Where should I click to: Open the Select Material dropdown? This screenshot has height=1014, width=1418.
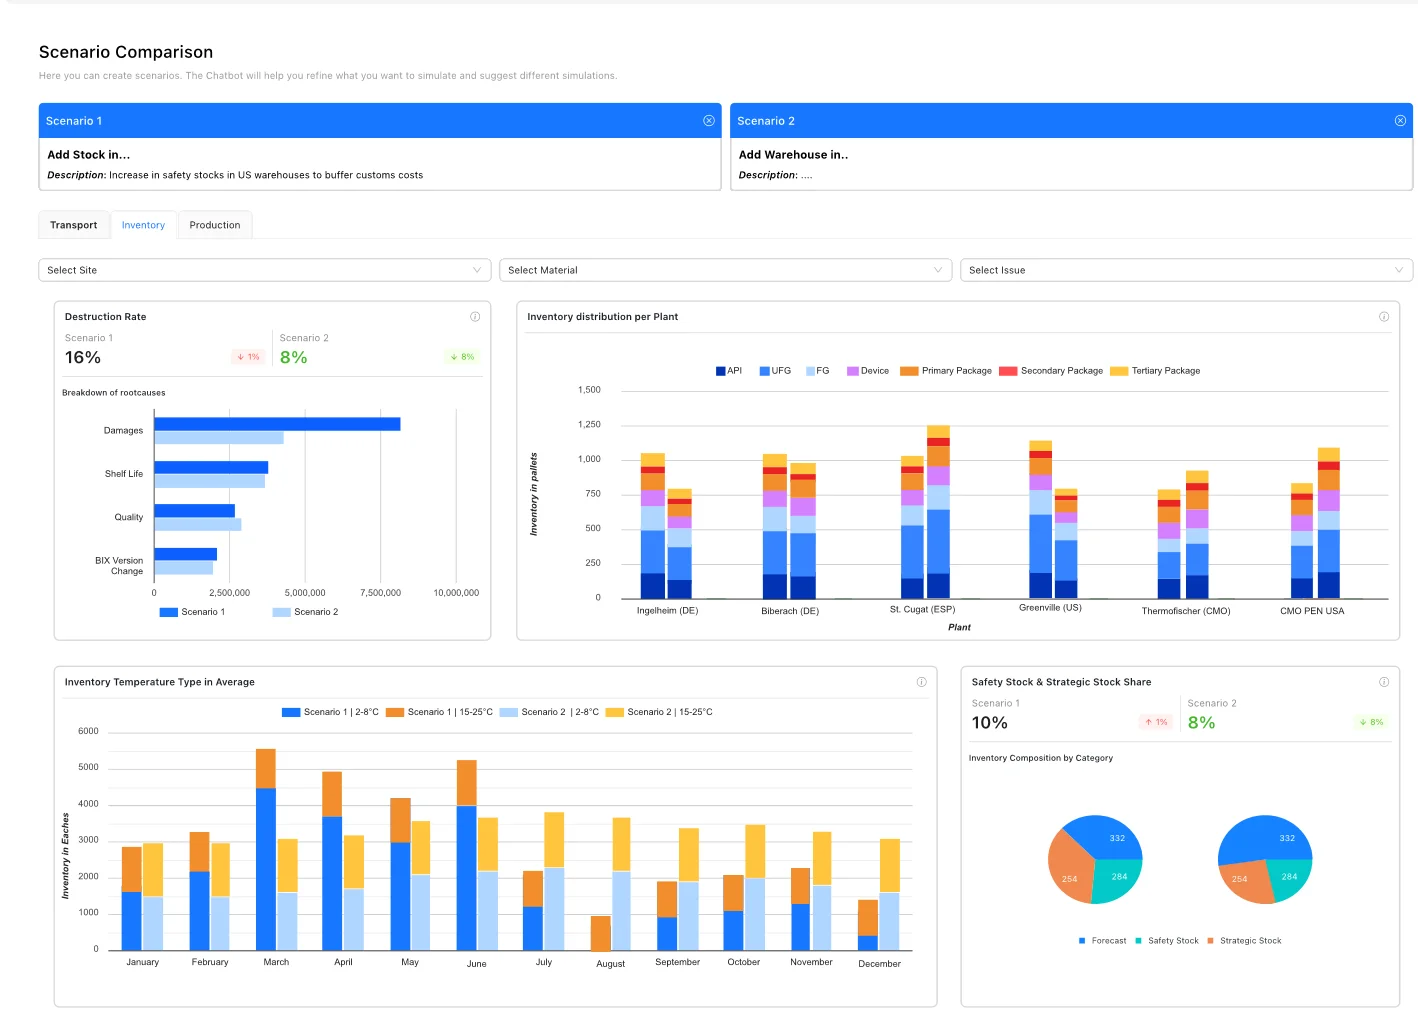(725, 270)
